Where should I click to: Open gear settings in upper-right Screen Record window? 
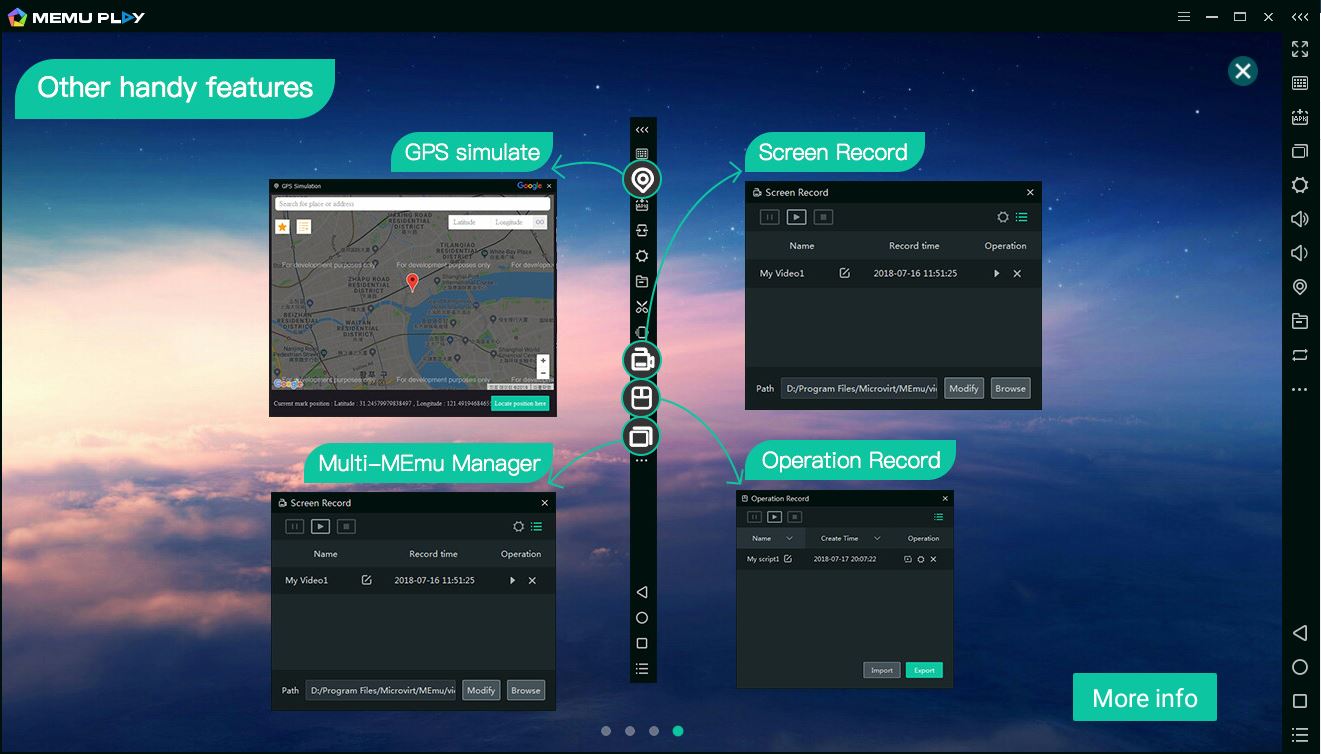(x=1003, y=217)
